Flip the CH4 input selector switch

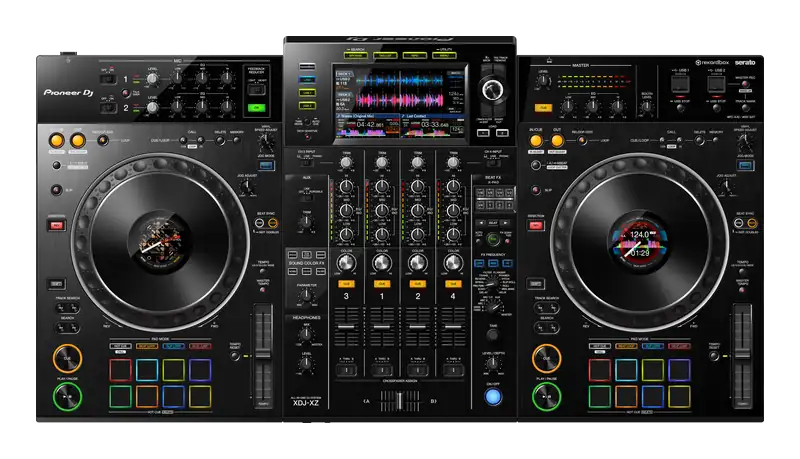pos(493,162)
